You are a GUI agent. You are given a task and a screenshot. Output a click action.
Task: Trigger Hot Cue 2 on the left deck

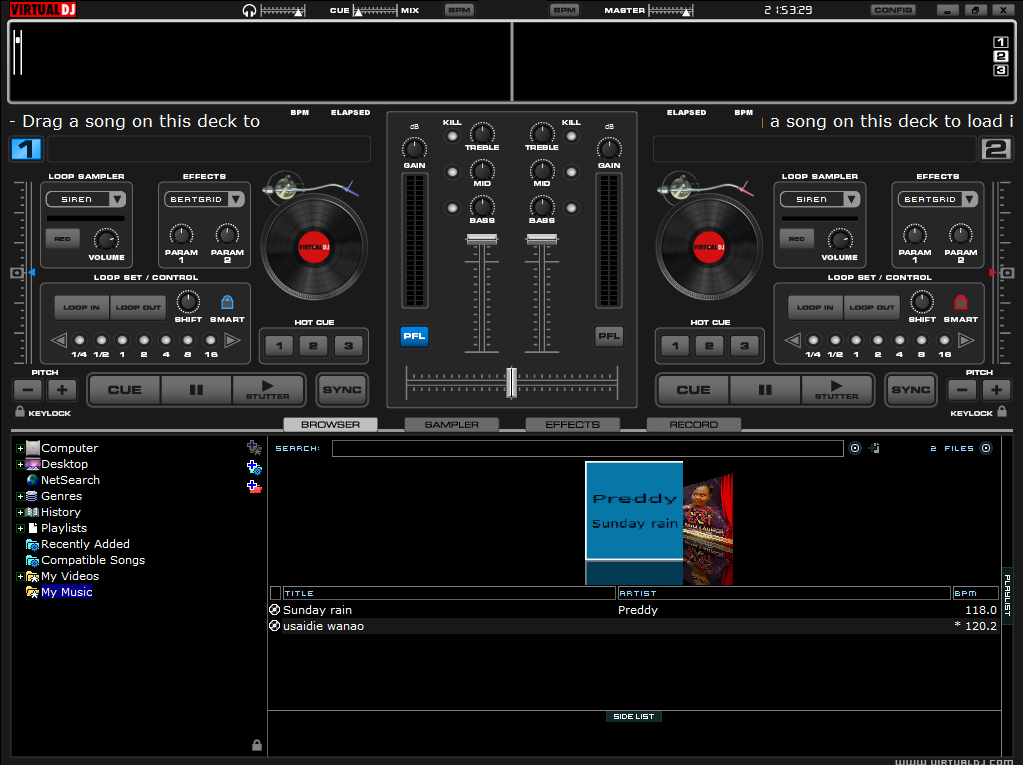313,345
